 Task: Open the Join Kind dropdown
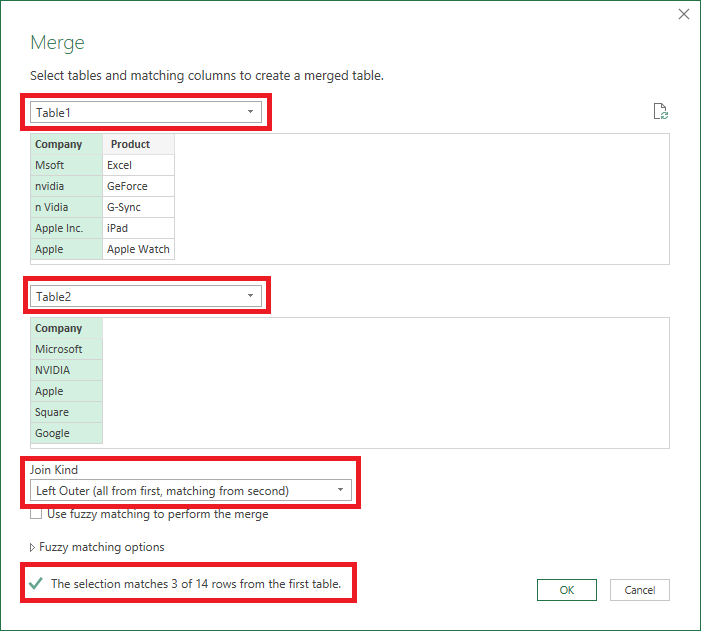[x=191, y=491]
